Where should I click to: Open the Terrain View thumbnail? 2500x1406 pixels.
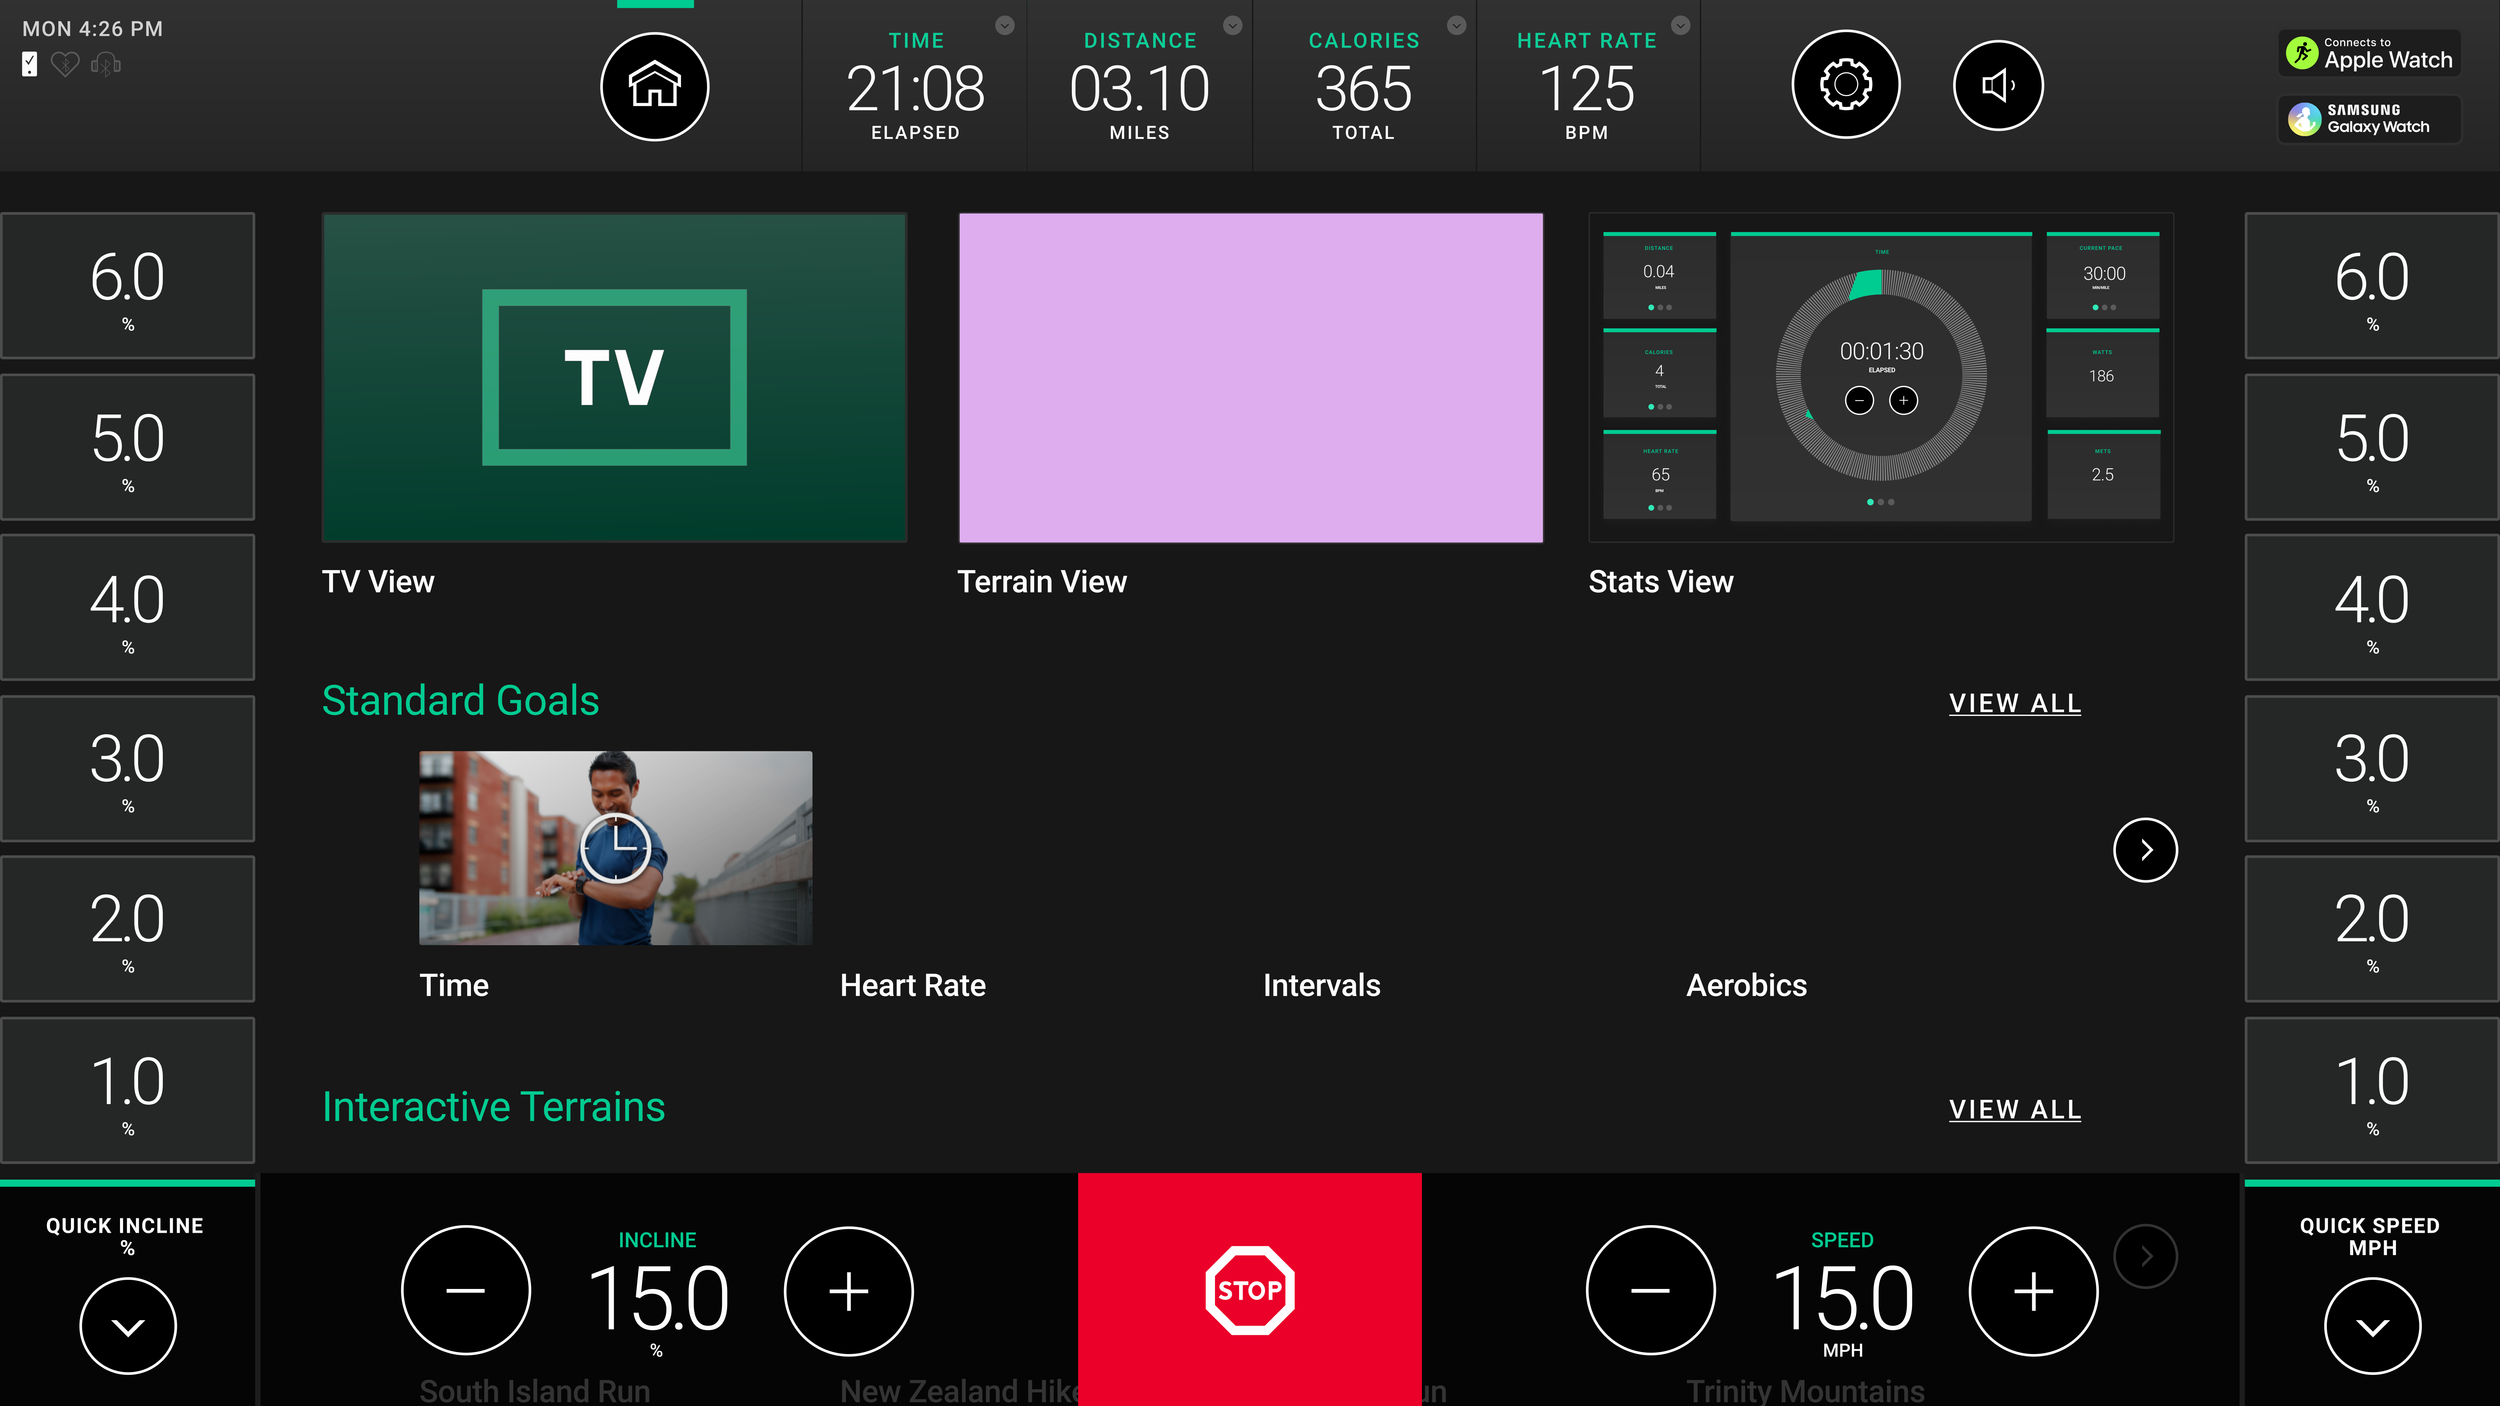click(1250, 378)
